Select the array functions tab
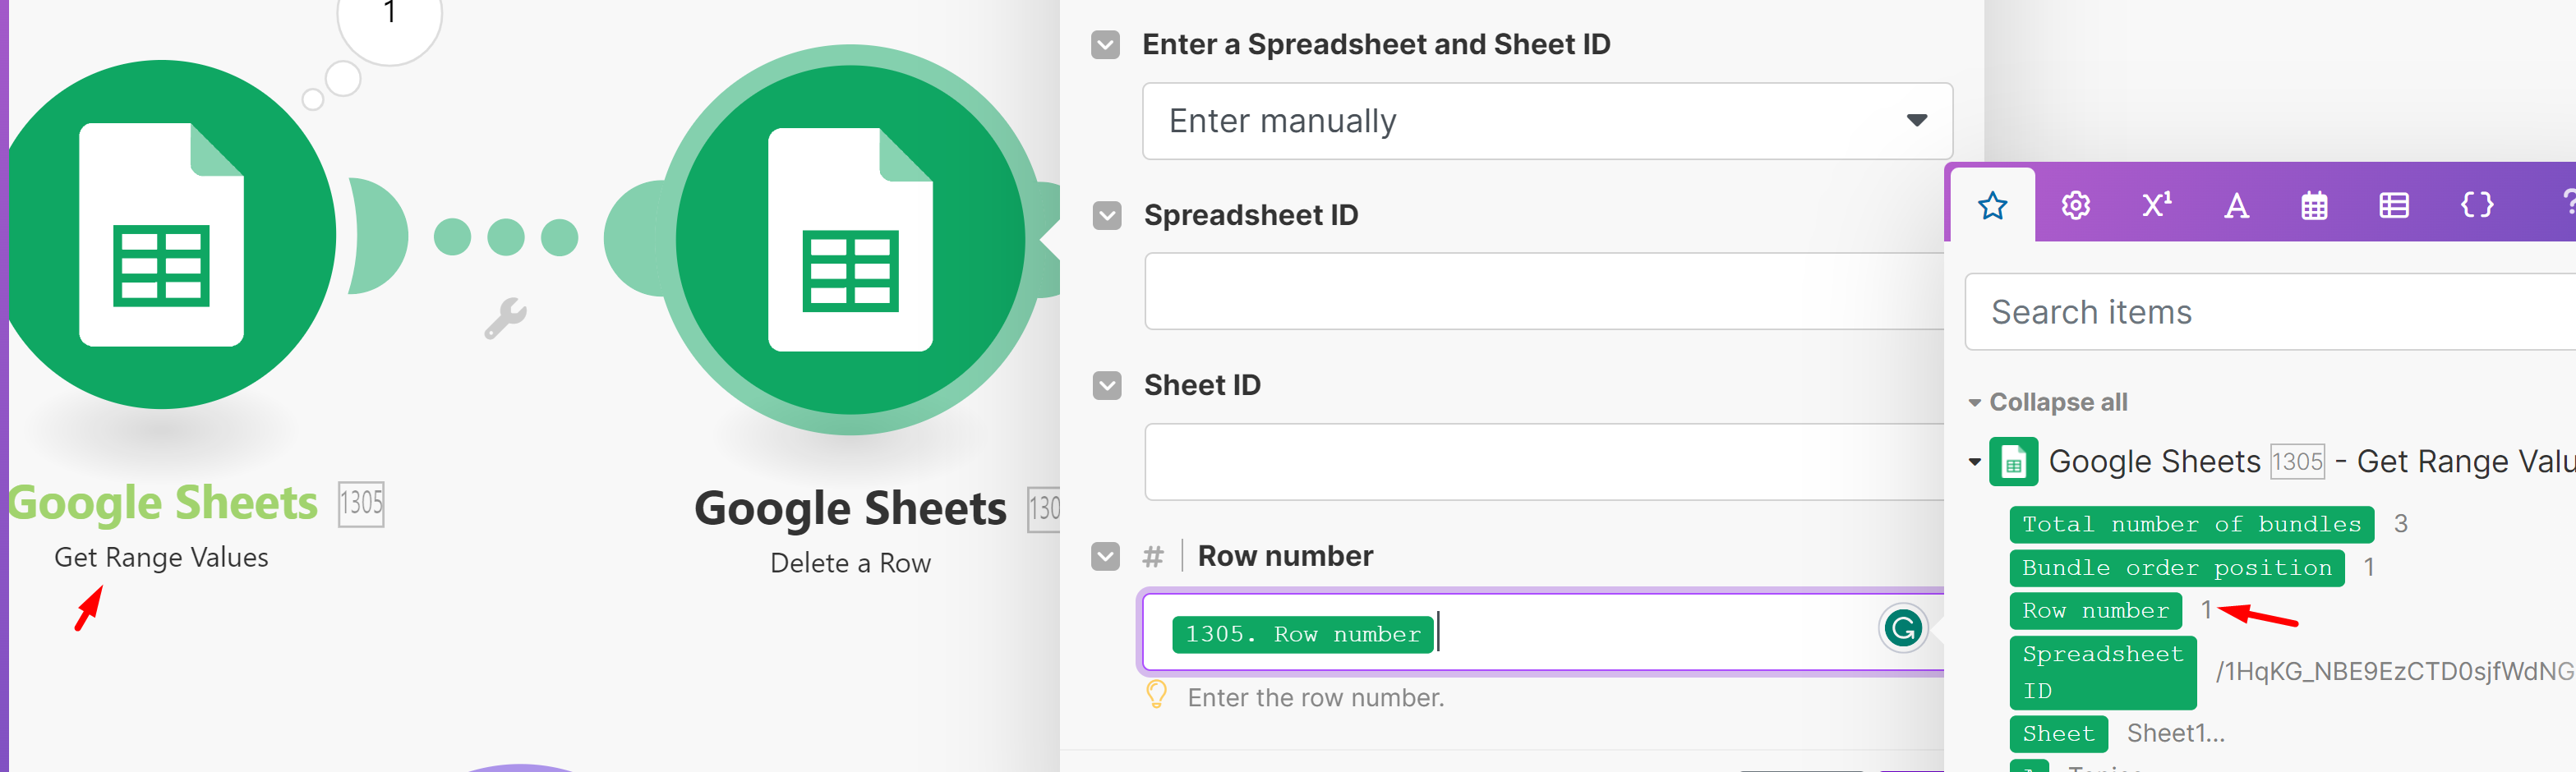Image resolution: width=2576 pixels, height=772 pixels. [x=2393, y=206]
